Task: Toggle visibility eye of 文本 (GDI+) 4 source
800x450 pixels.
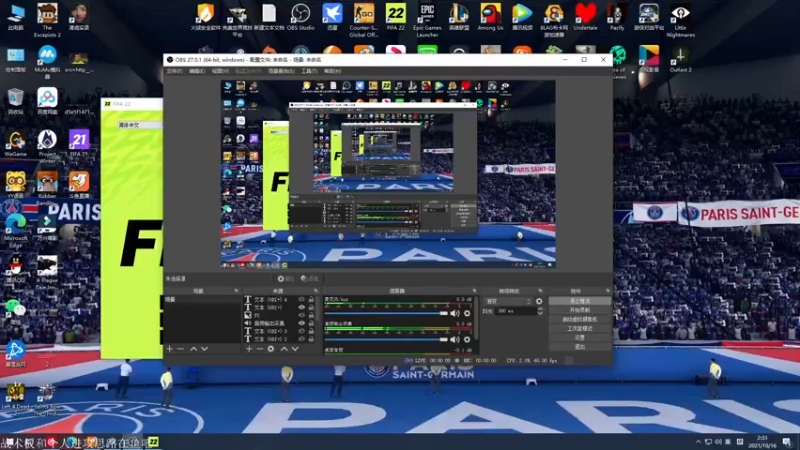Action: pyautogui.click(x=302, y=300)
